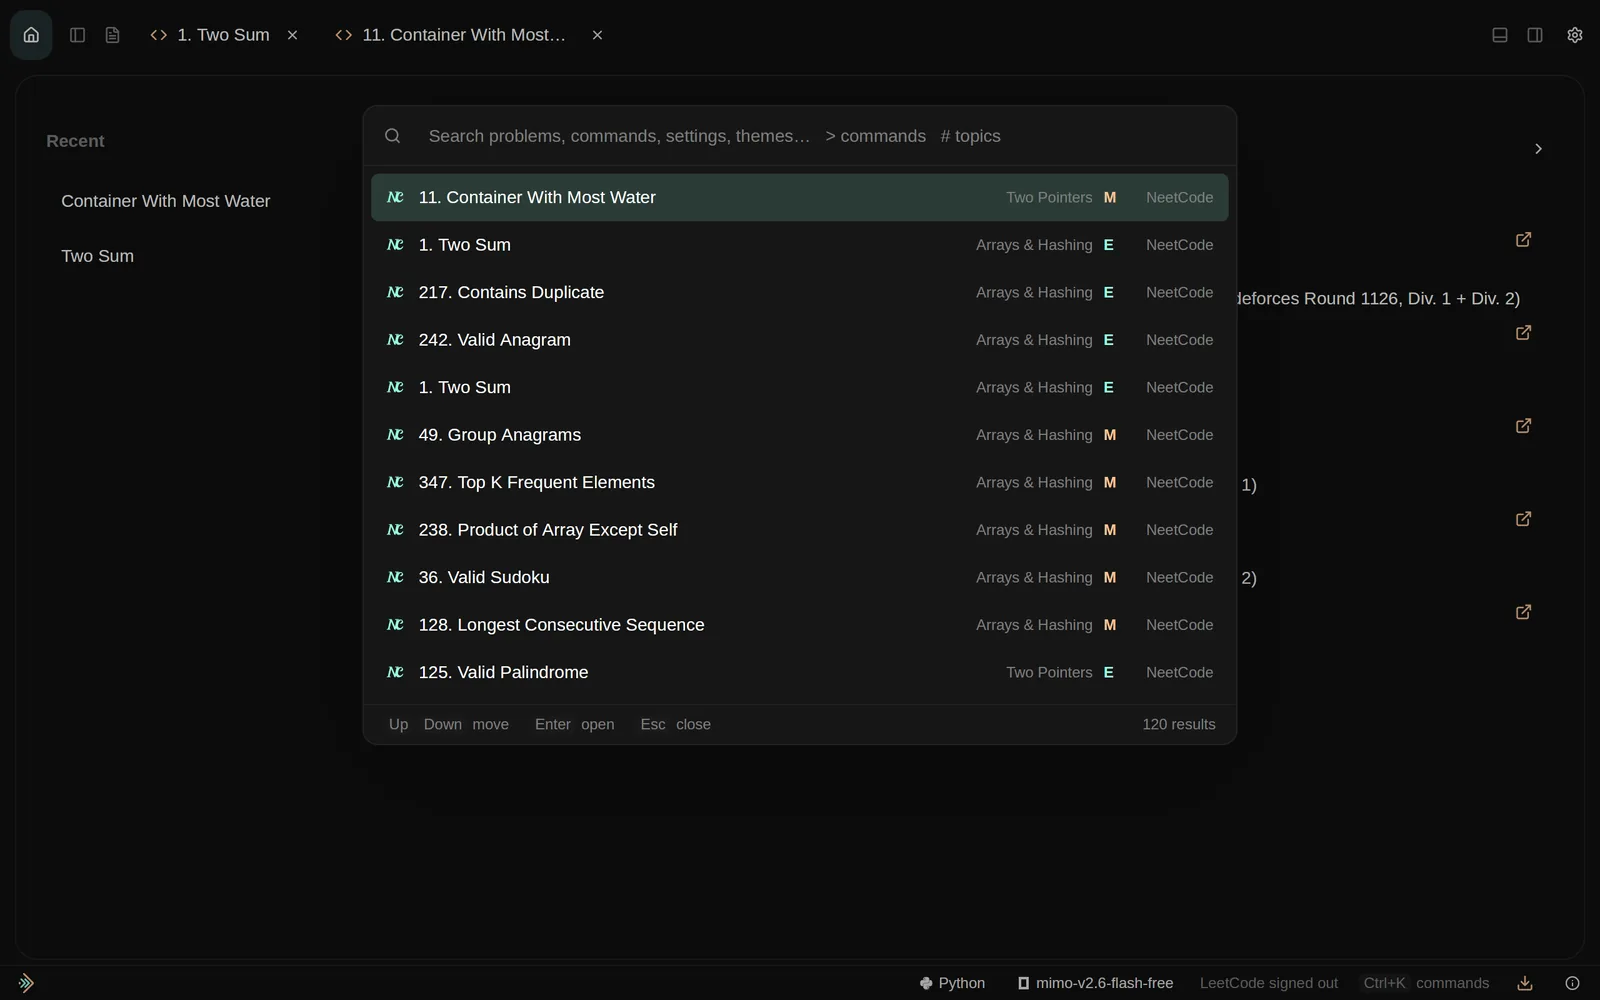The width and height of the screenshot is (1600, 1000).
Task: Click the download icon in status bar
Action: (1525, 983)
